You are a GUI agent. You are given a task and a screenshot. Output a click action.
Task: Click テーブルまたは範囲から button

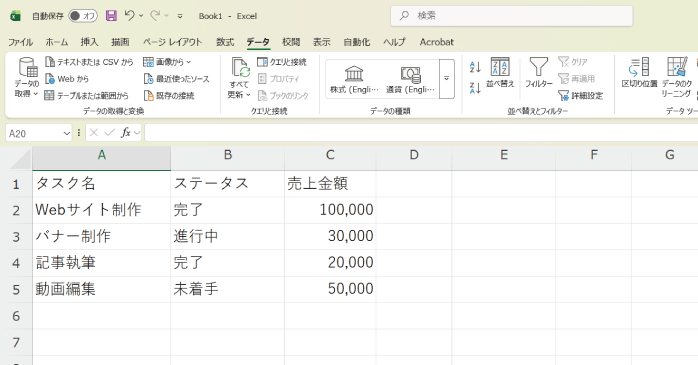pyautogui.click(x=87, y=95)
